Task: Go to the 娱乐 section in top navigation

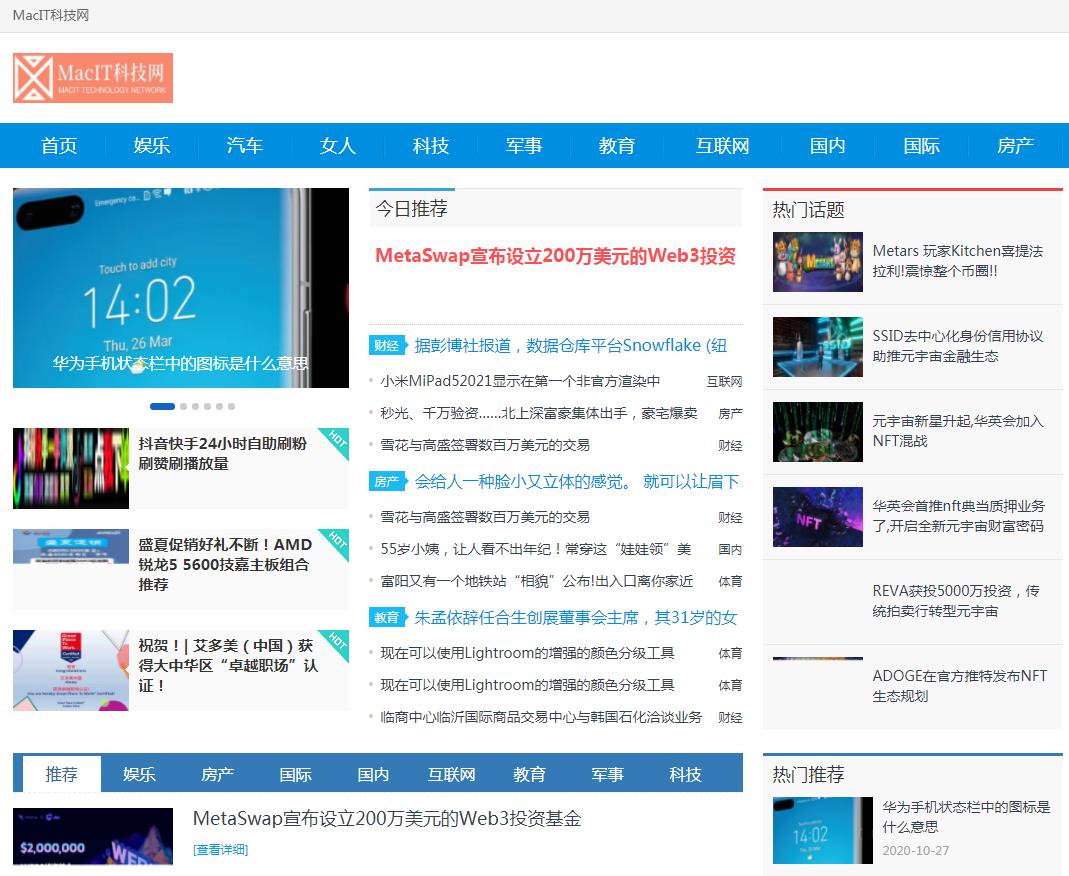Action: 151,145
